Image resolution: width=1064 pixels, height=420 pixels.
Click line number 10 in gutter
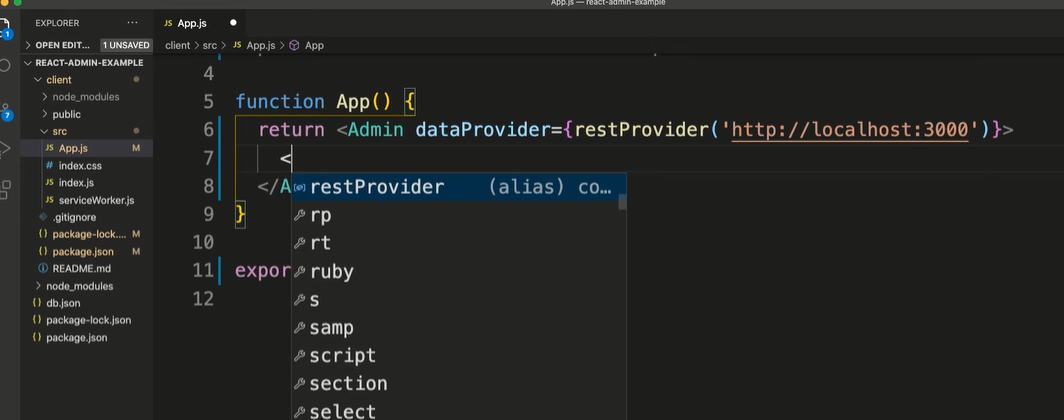203,242
